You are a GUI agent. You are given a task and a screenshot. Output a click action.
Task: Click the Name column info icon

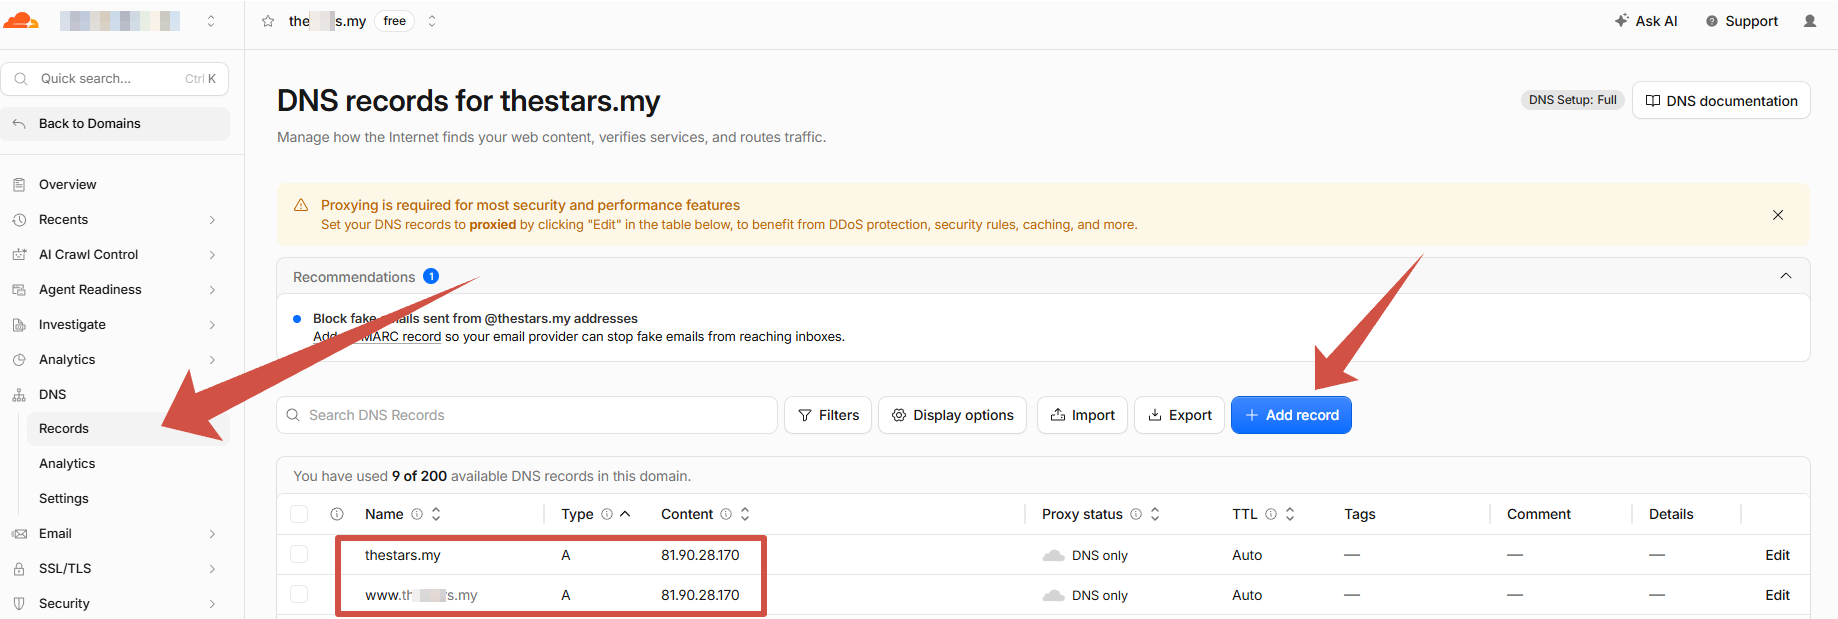(x=417, y=514)
